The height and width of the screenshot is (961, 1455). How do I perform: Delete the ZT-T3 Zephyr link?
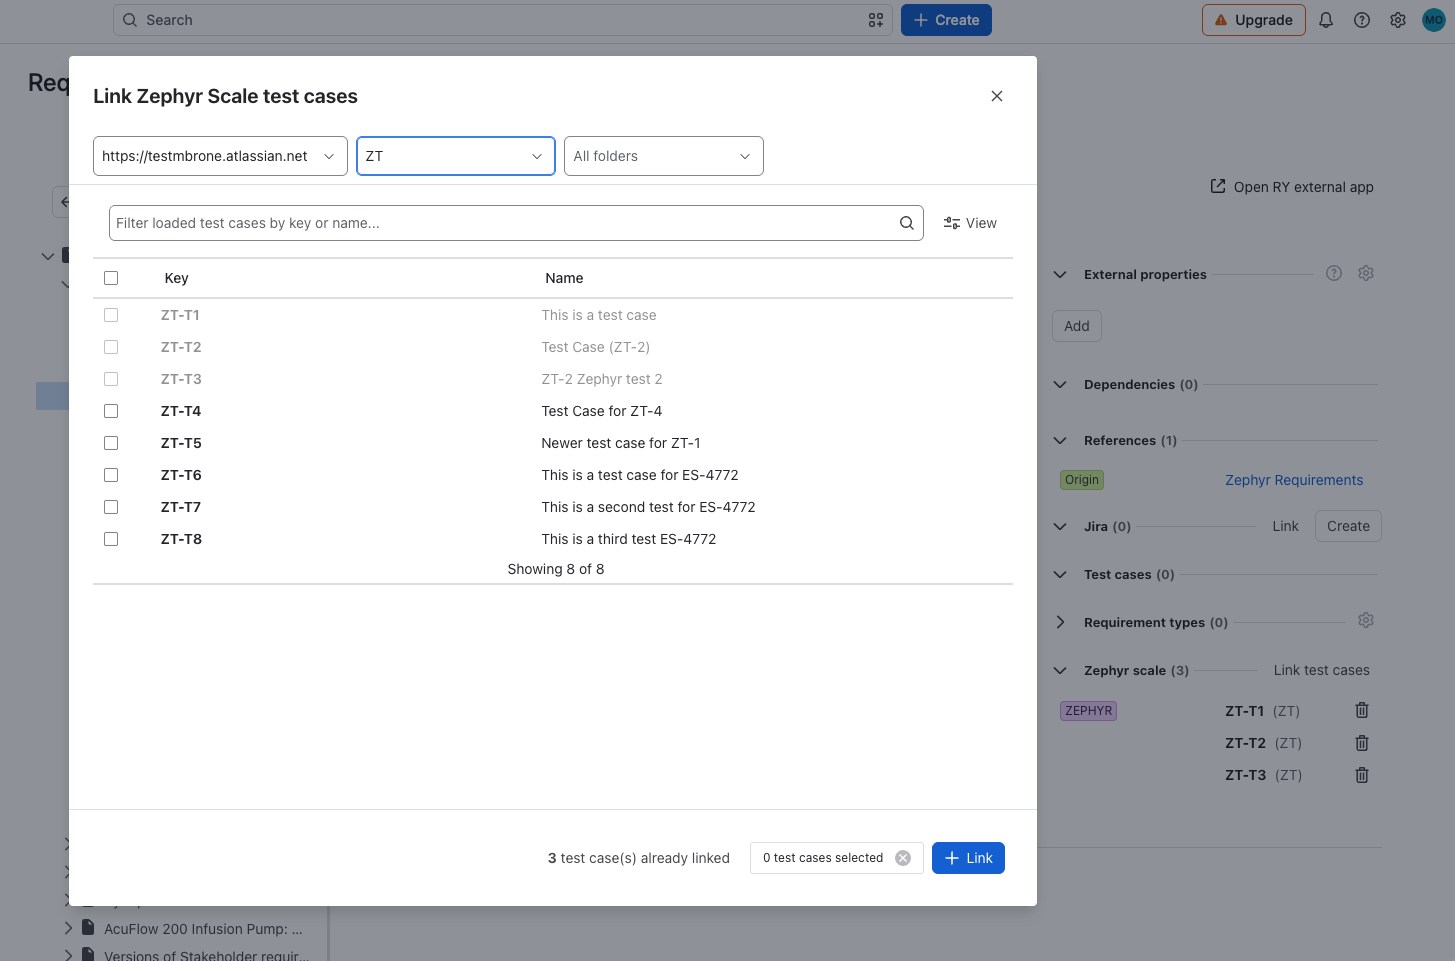click(x=1362, y=775)
